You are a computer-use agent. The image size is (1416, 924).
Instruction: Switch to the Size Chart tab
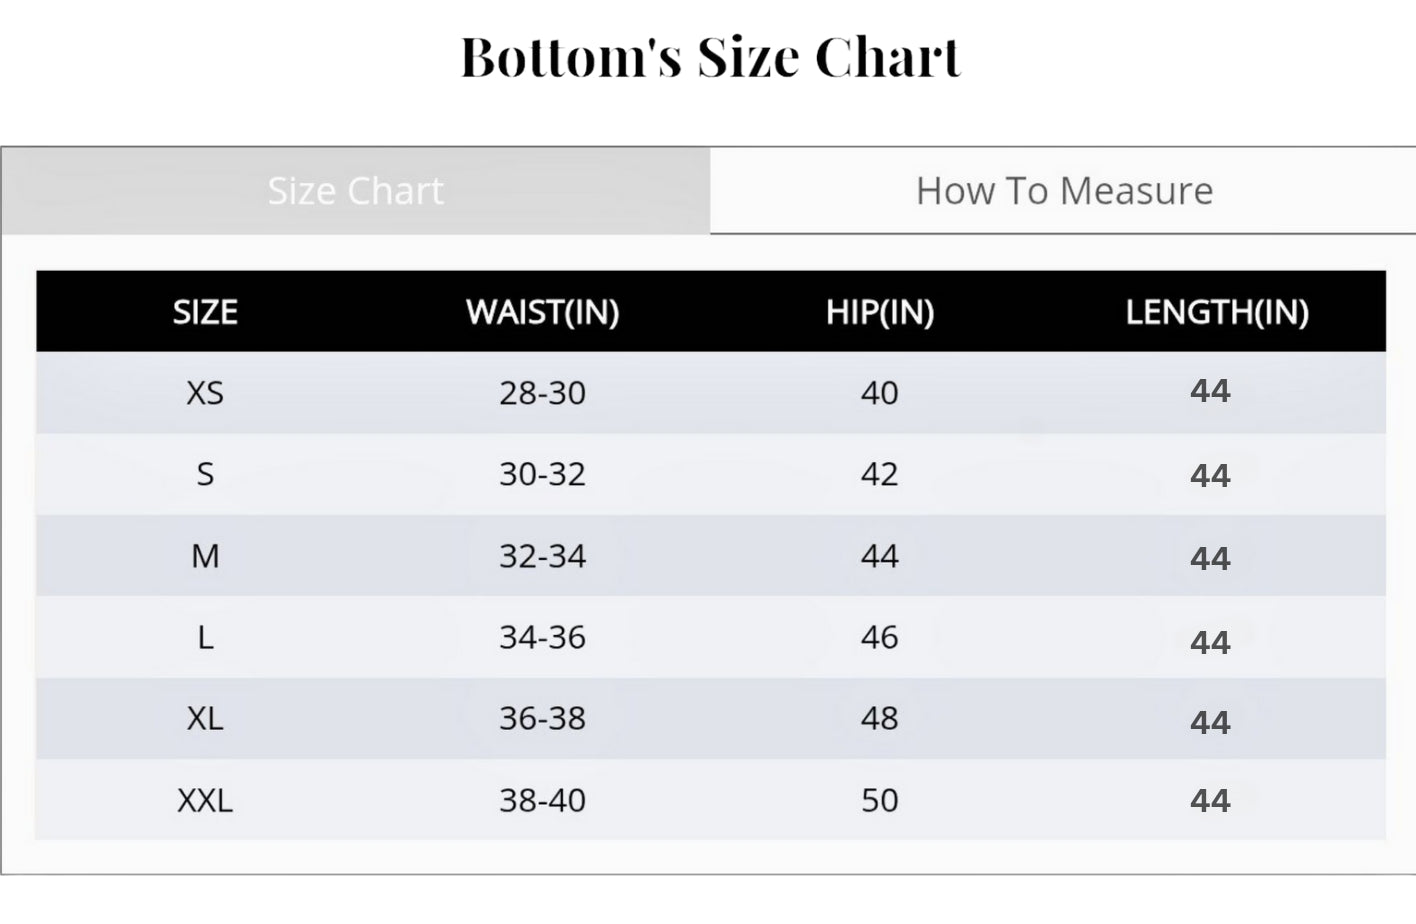point(355,191)
